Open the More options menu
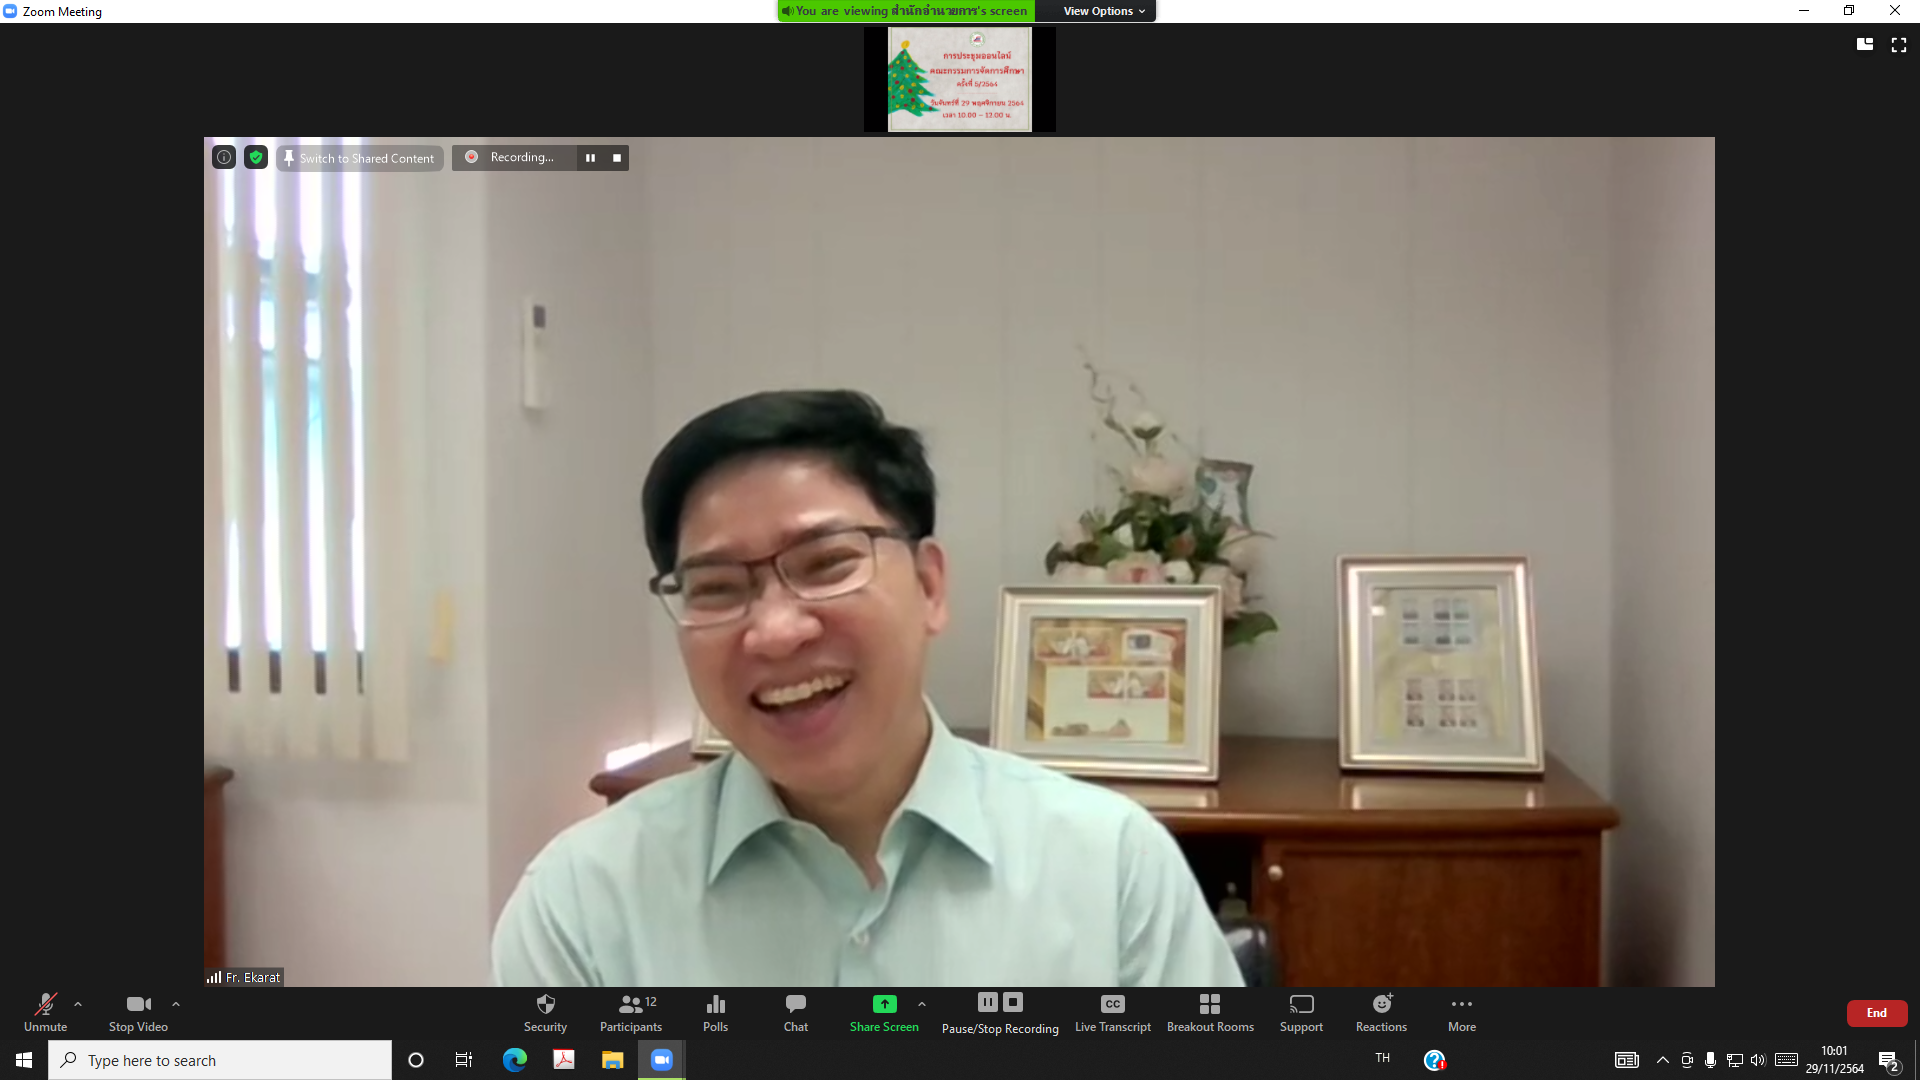Image resolution: width=1920 pixels, height=1080 pixels. pos(1462,1012)
